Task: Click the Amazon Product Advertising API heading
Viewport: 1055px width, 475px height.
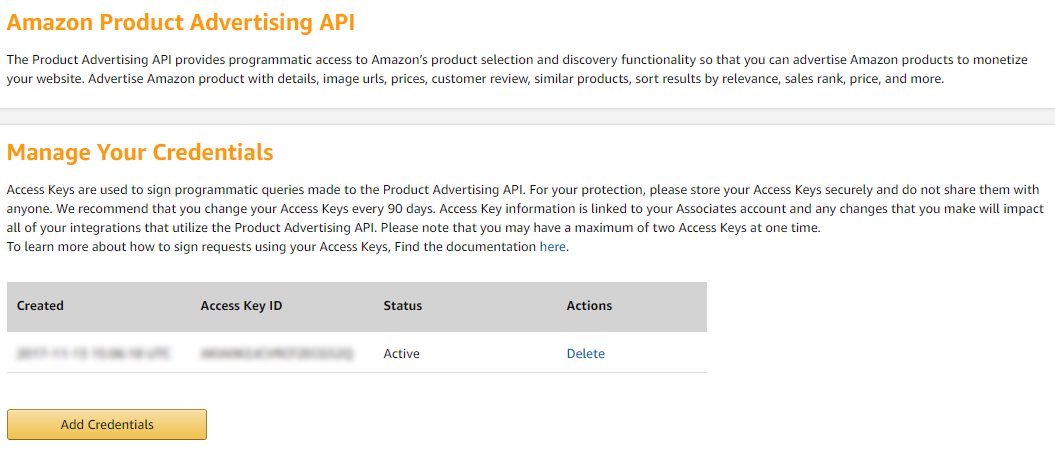Action: tap(180, 23)
